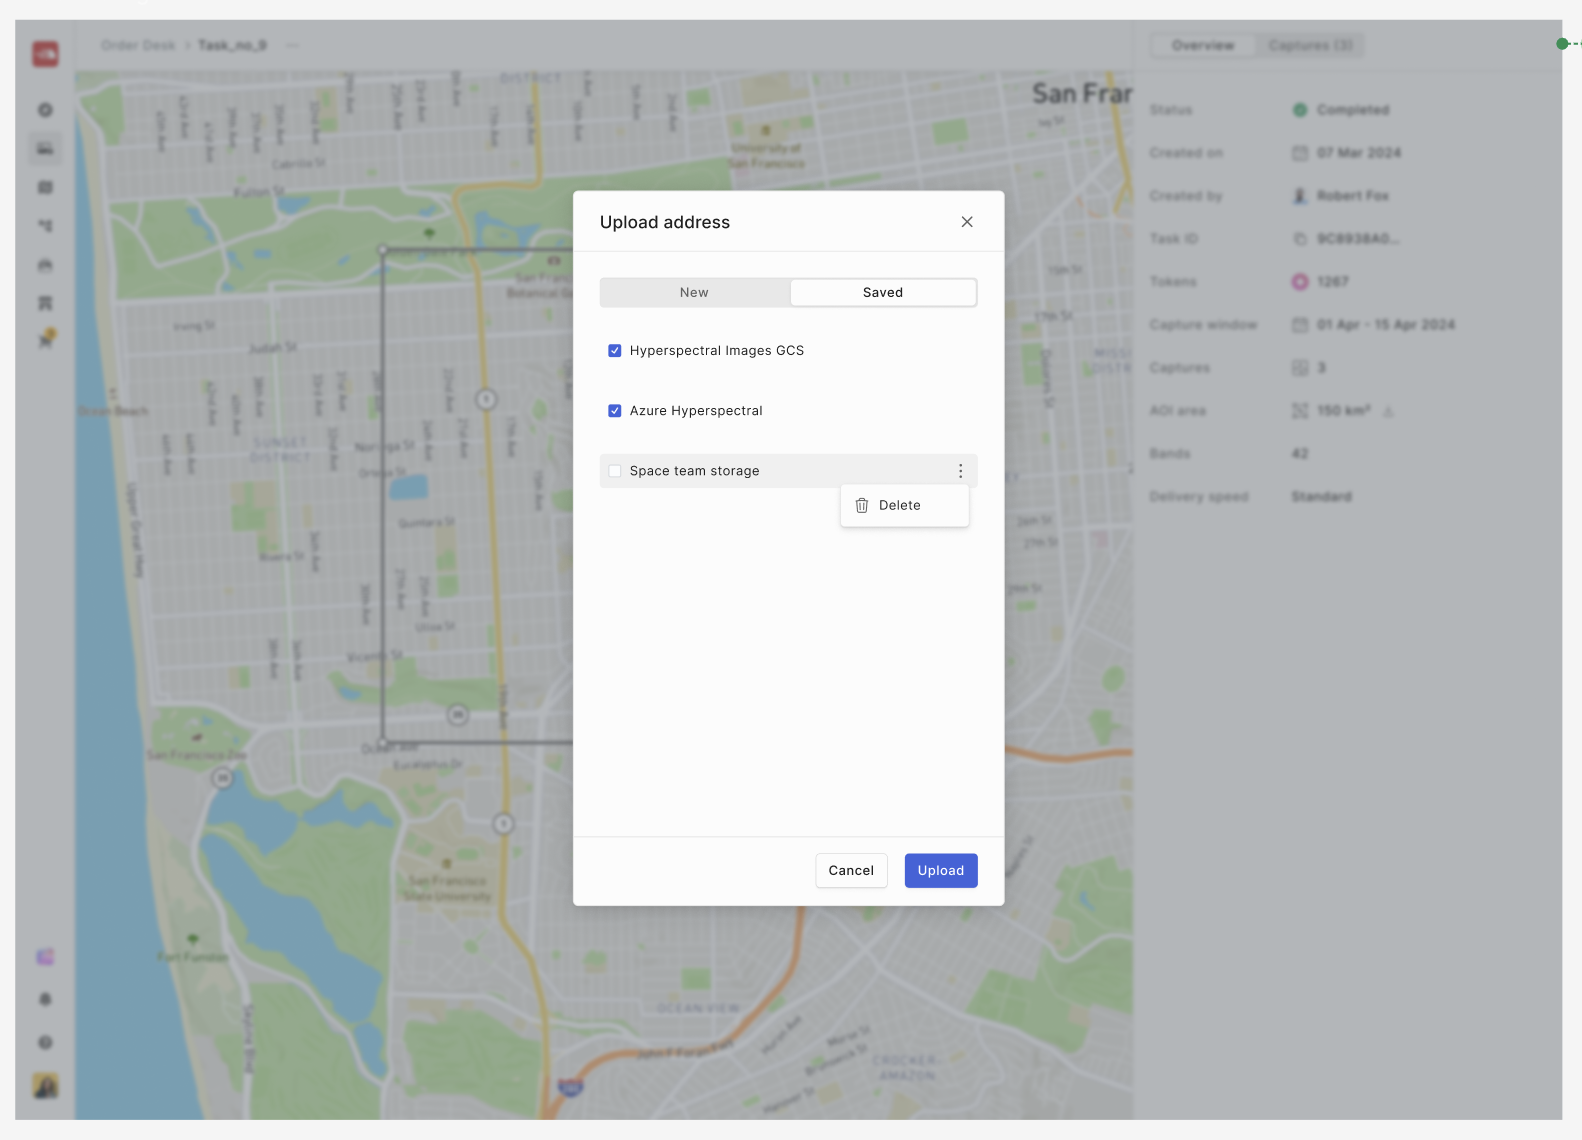Image resolution: width=1582 pixels, height=1140 pixels.
Task: Click the pink Tokens icon beside 1267
Action: 1300,282
